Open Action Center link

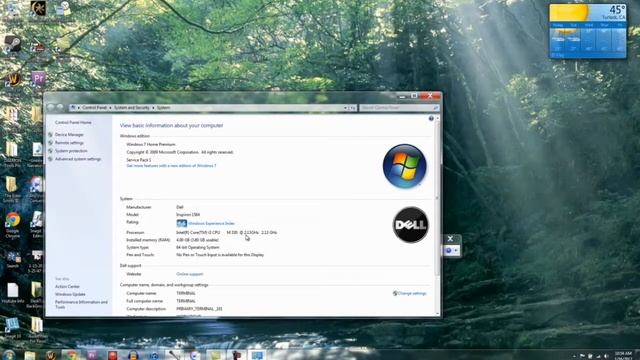67,287
